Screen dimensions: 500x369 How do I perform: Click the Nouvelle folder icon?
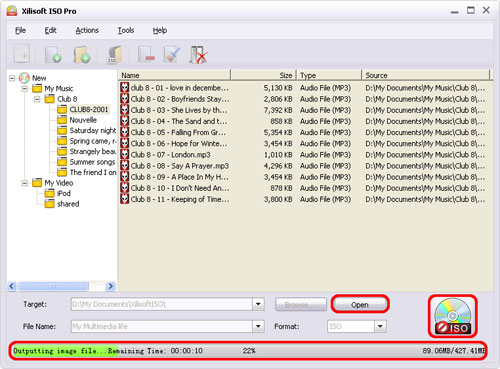[62, 120]
